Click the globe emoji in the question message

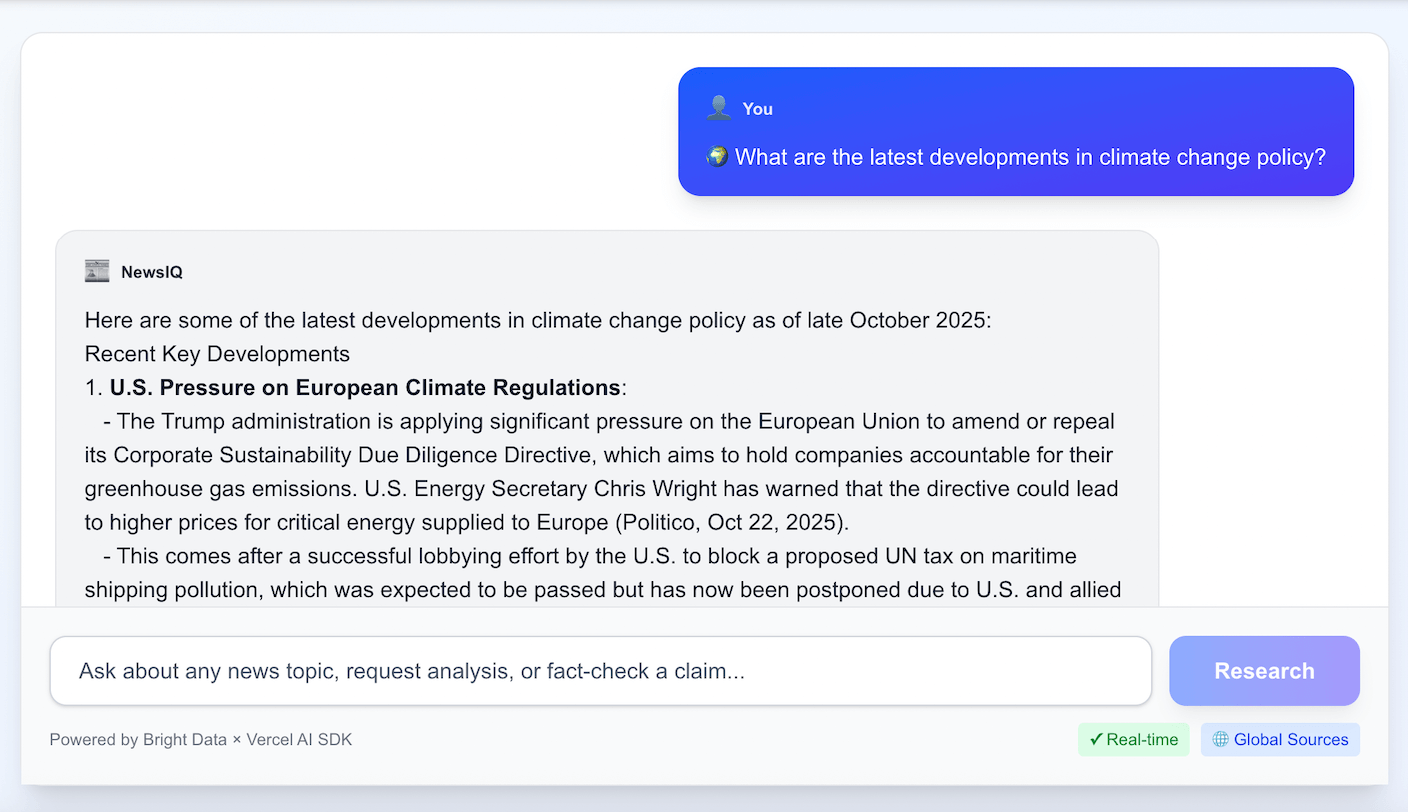coord(716,156)
